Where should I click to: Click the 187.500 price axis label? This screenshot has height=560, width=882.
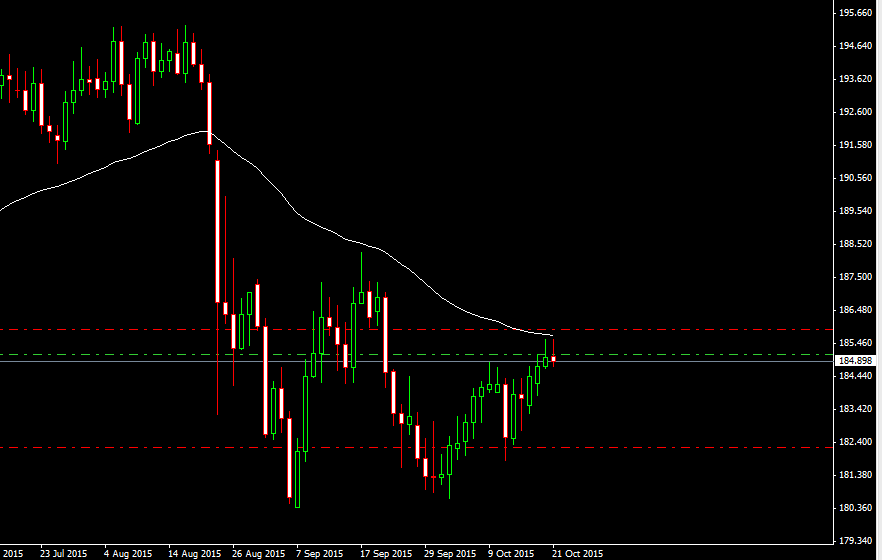[855, 277]
